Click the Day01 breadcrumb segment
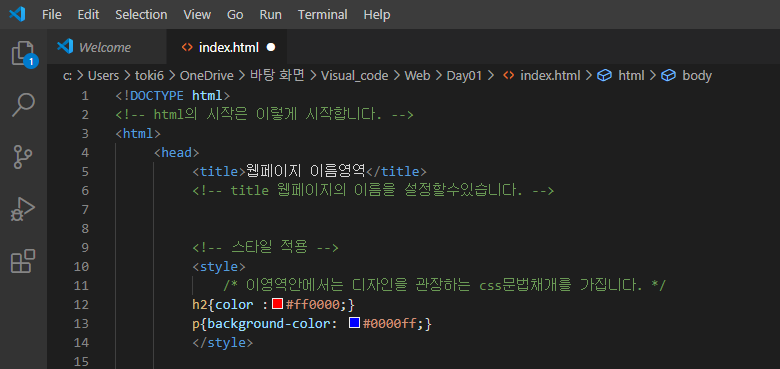780x369 pixels. click(x=464, y=76)
